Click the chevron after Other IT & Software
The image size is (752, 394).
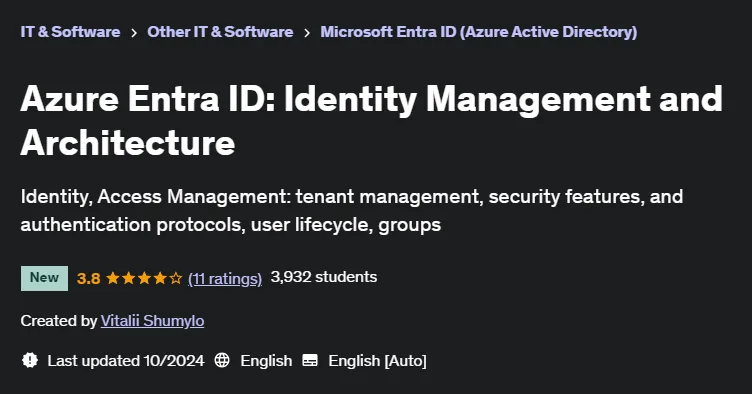307,33
